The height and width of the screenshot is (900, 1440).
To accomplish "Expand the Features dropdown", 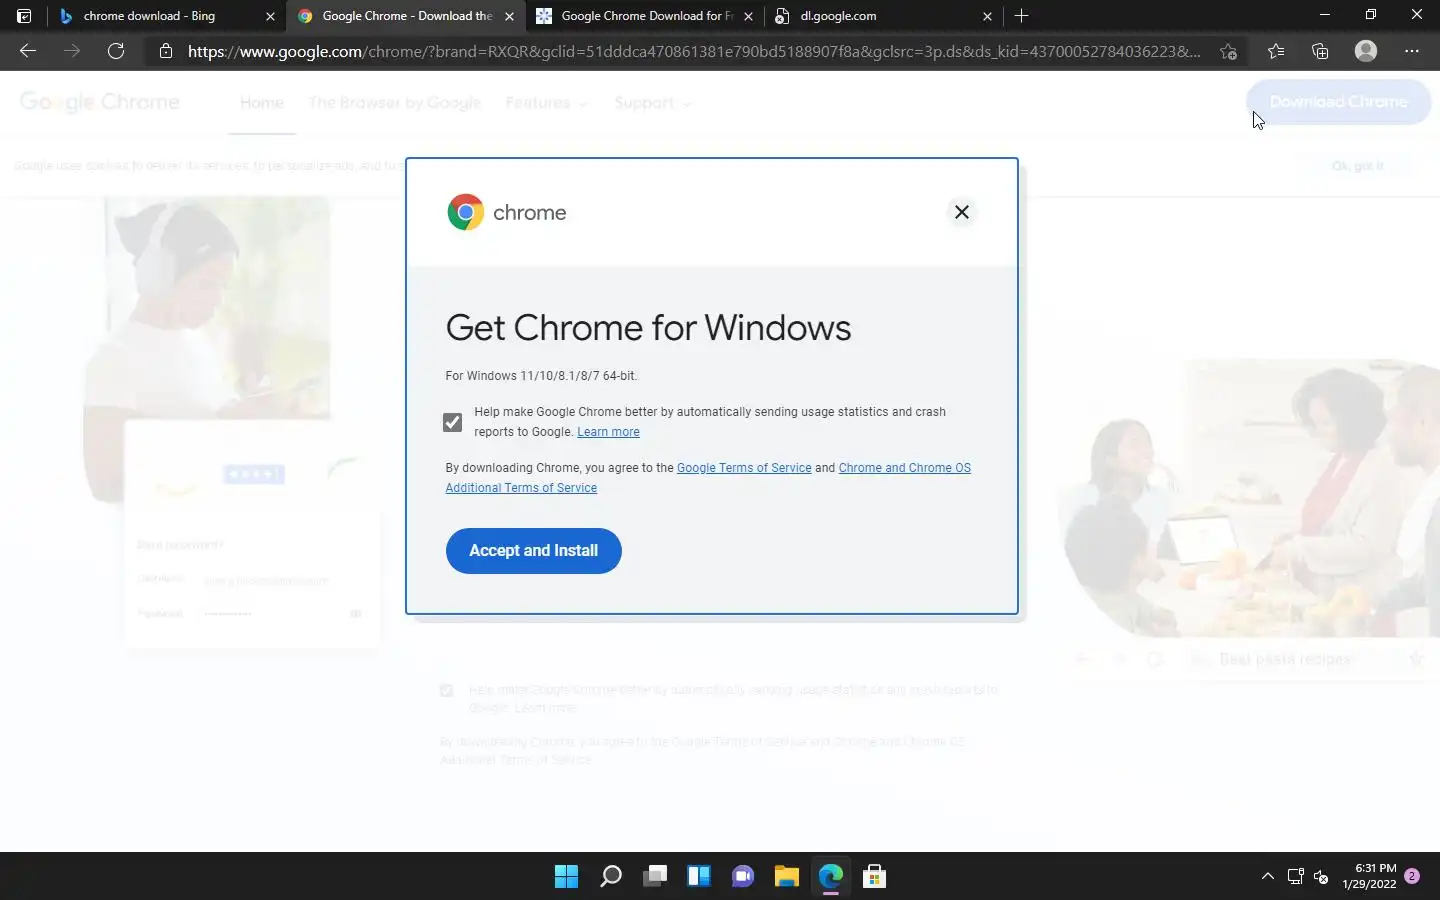I will point(546,103).
